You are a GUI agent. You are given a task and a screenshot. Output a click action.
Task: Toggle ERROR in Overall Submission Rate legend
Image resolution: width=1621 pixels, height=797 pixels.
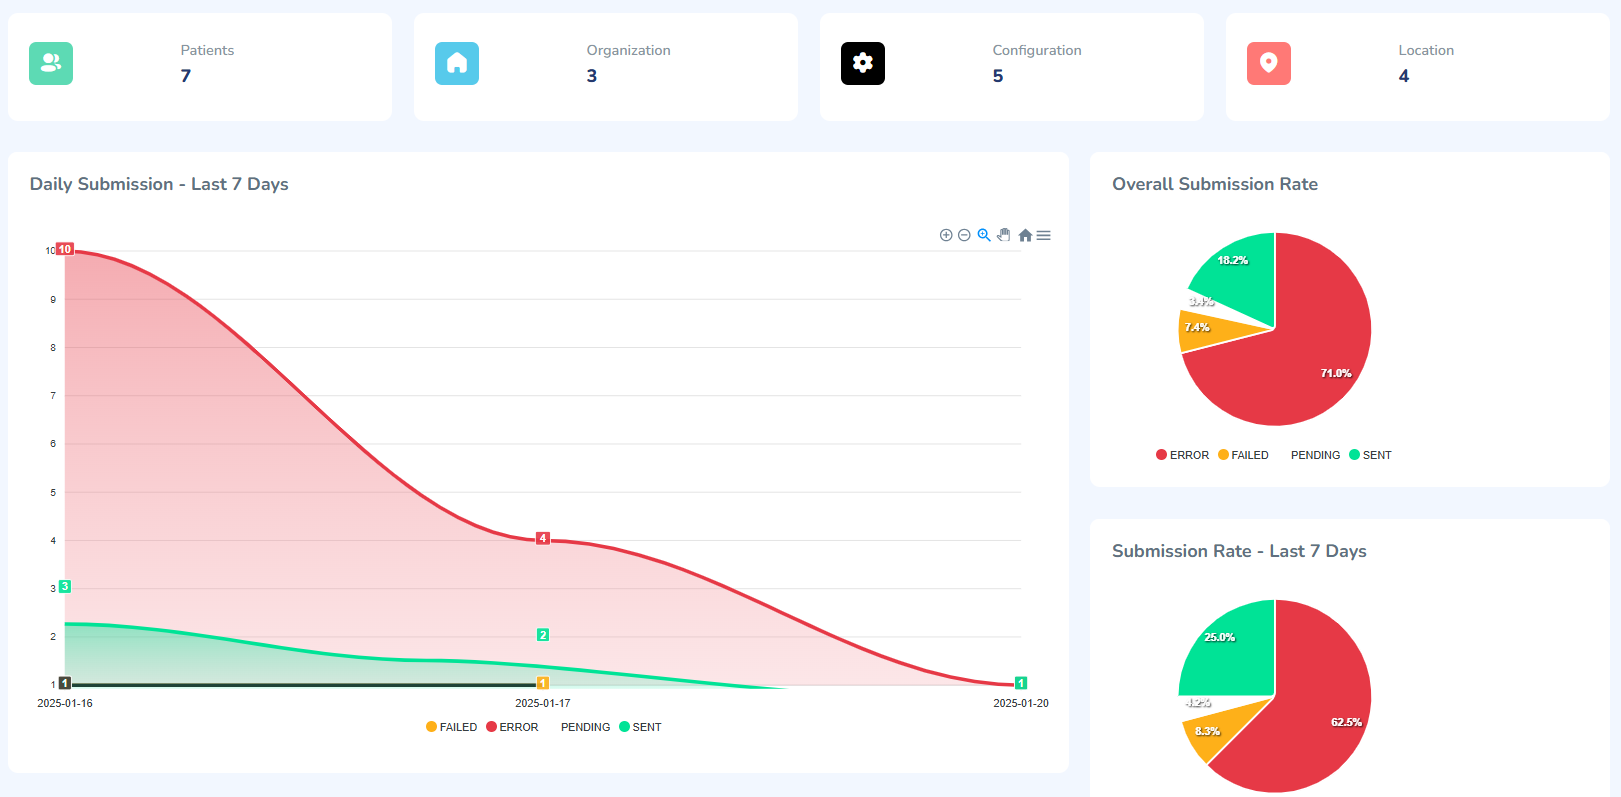(x=1183, y=455)
